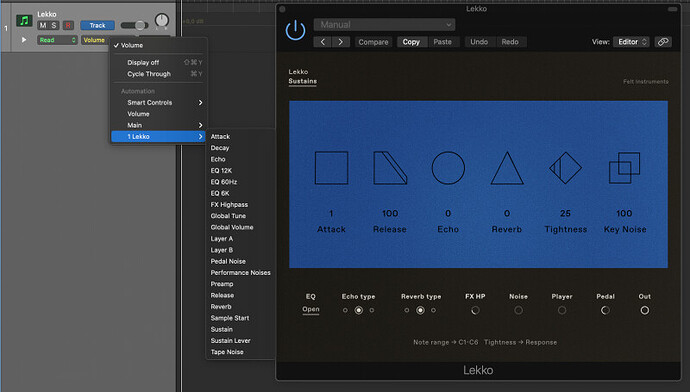Click the Key Noise value 100
The width and height of the screenshot is (690, 392).
click(624, 213)
